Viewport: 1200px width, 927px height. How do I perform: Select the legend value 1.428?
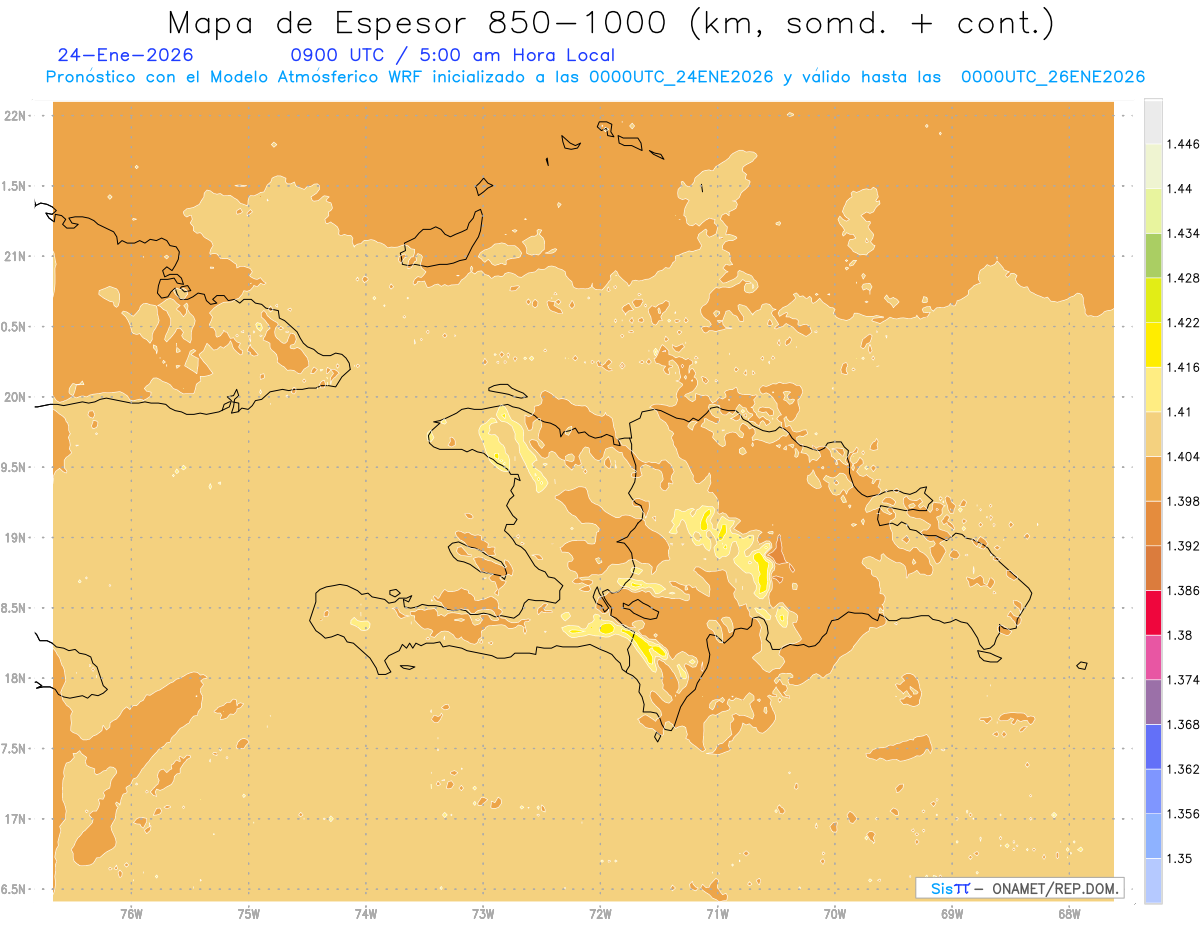[x=1182, y=278]
